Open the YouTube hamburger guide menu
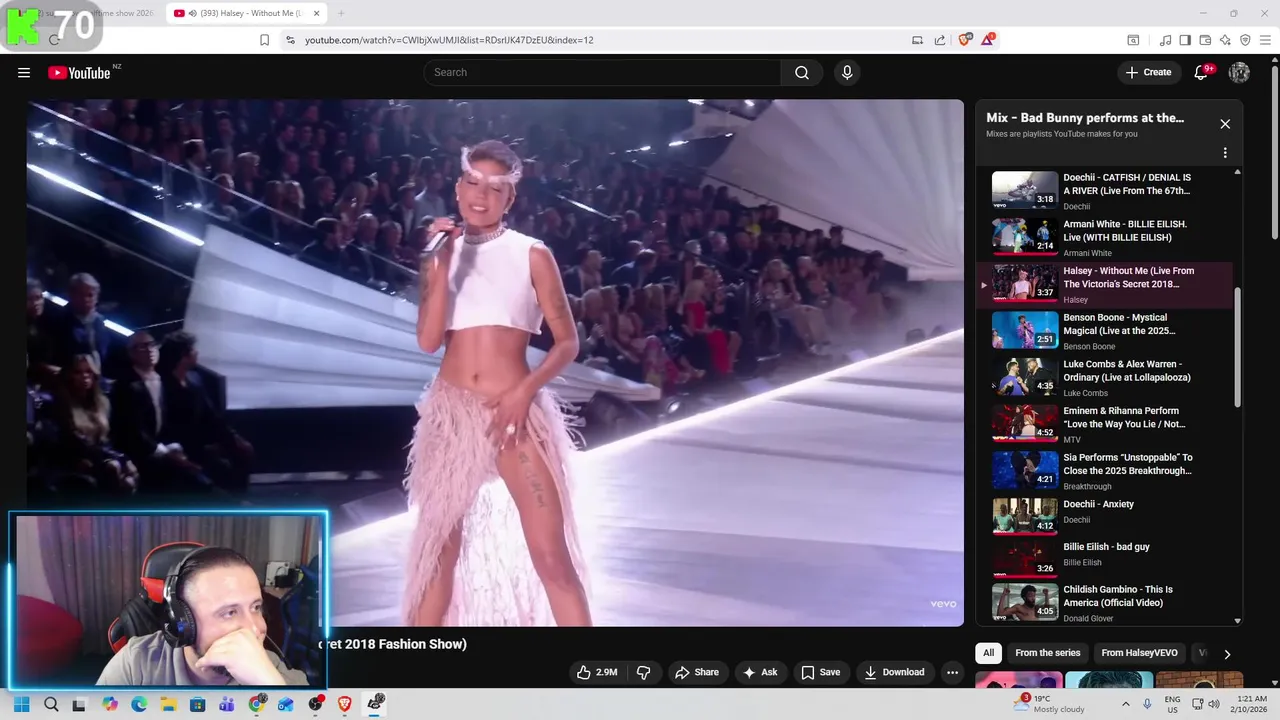Image resolution: width=1280 pixels, height=720 pixels. 24,72
